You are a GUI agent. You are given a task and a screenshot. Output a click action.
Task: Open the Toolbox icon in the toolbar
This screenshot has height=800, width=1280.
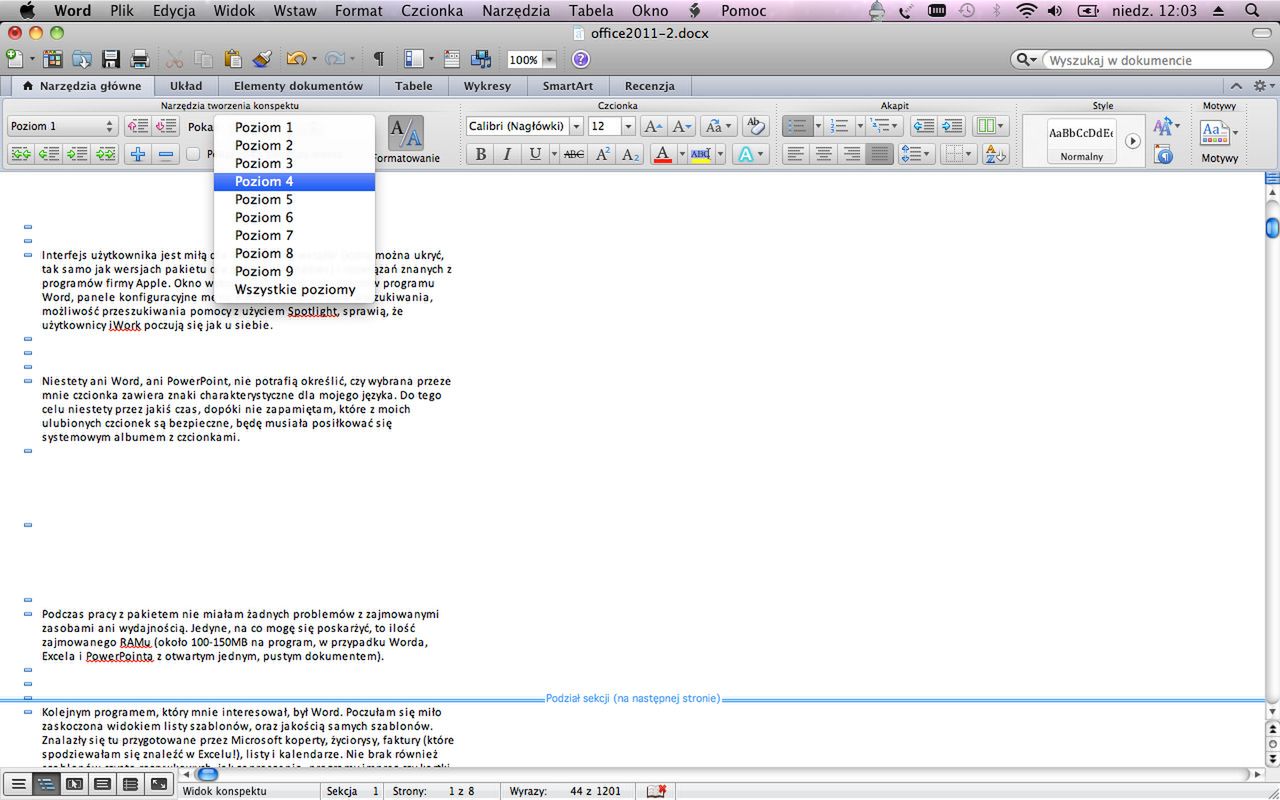[452, 59]
